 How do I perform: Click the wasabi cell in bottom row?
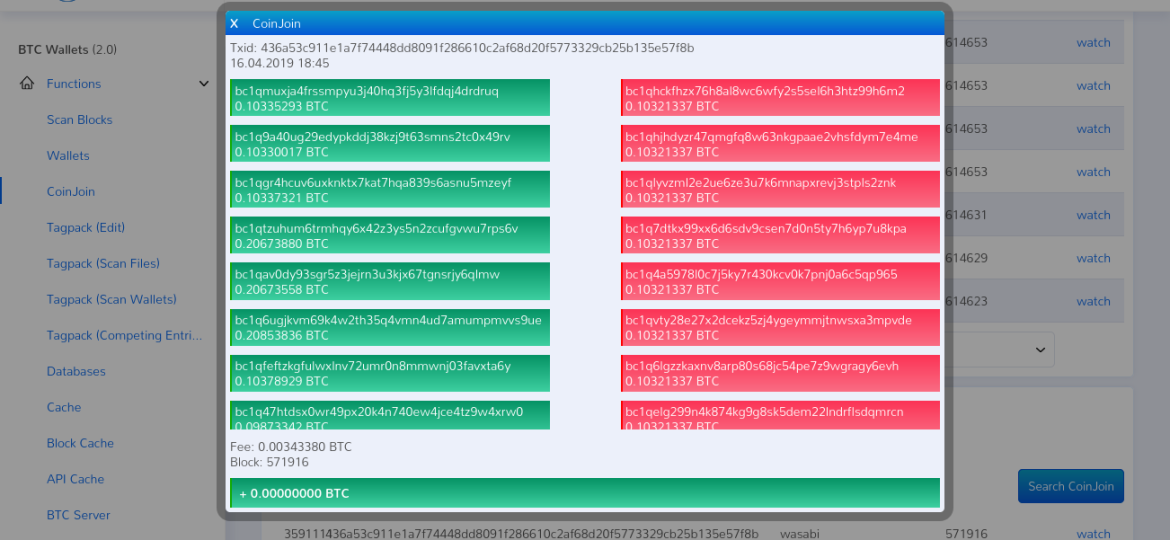(798, 534)
